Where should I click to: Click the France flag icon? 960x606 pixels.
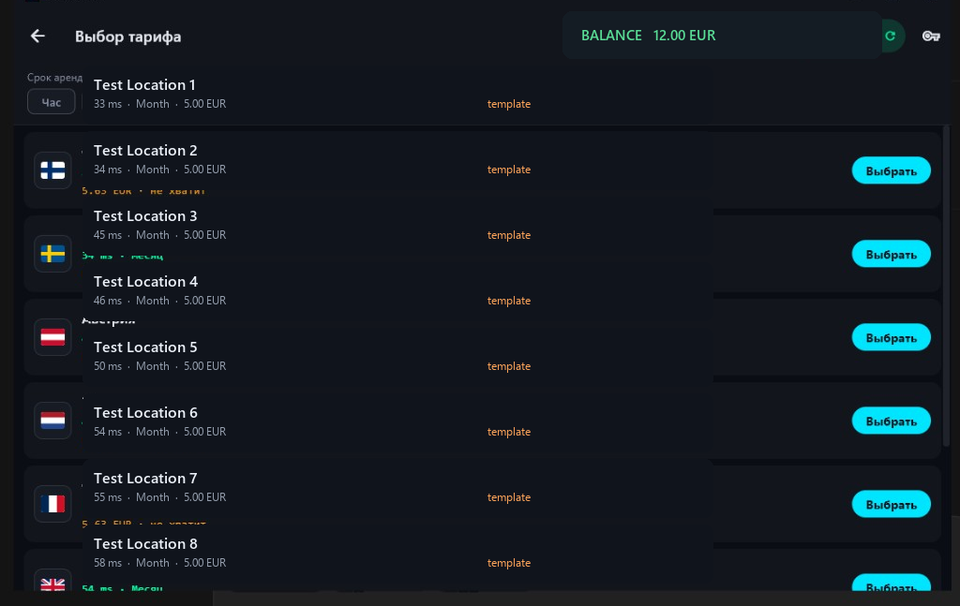point(53,504)
